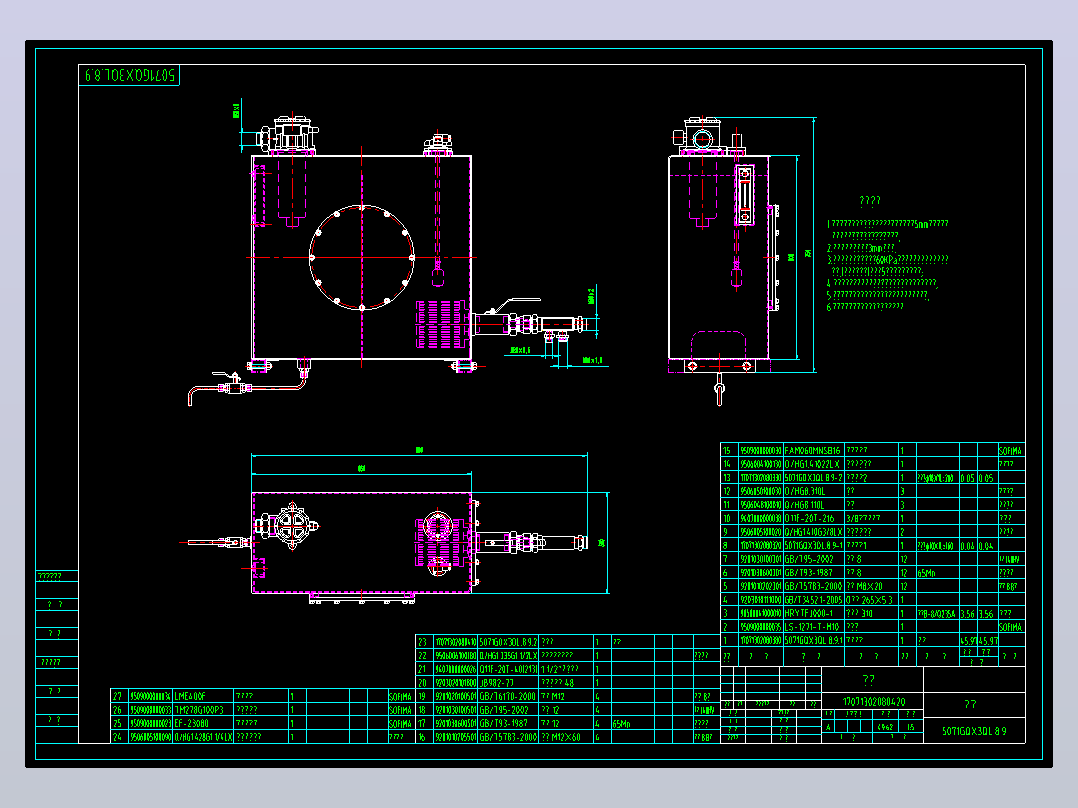This screenshot has width=1078, height=808.
Task: Select the FAM060MNSB16 cell in parts list
Action: (x=813, y=450)
